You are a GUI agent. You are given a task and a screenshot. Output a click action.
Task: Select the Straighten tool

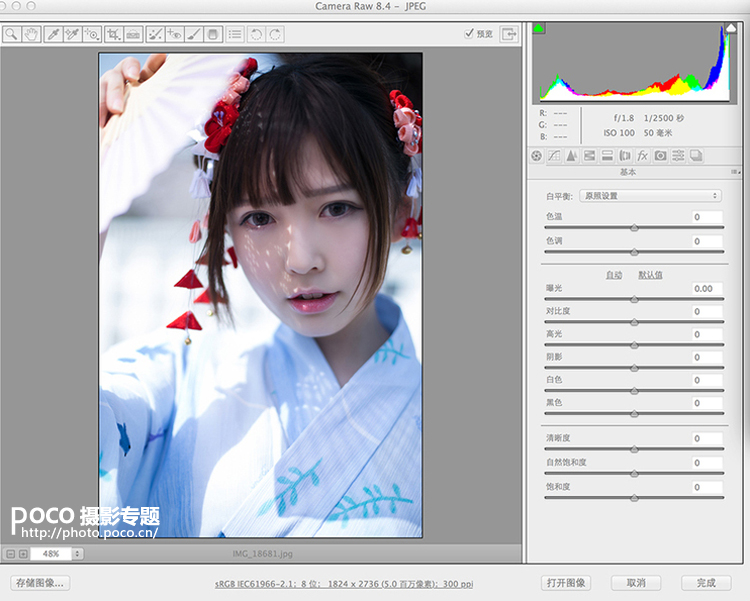tap(133, 34)
